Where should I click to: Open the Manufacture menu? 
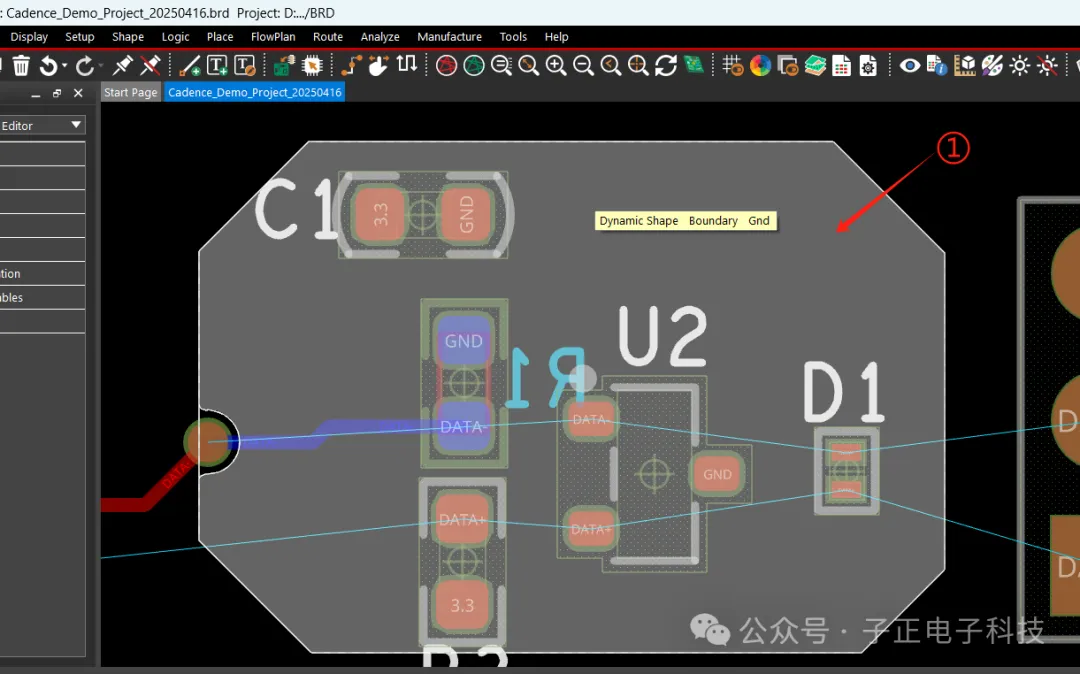coord(449,36)
